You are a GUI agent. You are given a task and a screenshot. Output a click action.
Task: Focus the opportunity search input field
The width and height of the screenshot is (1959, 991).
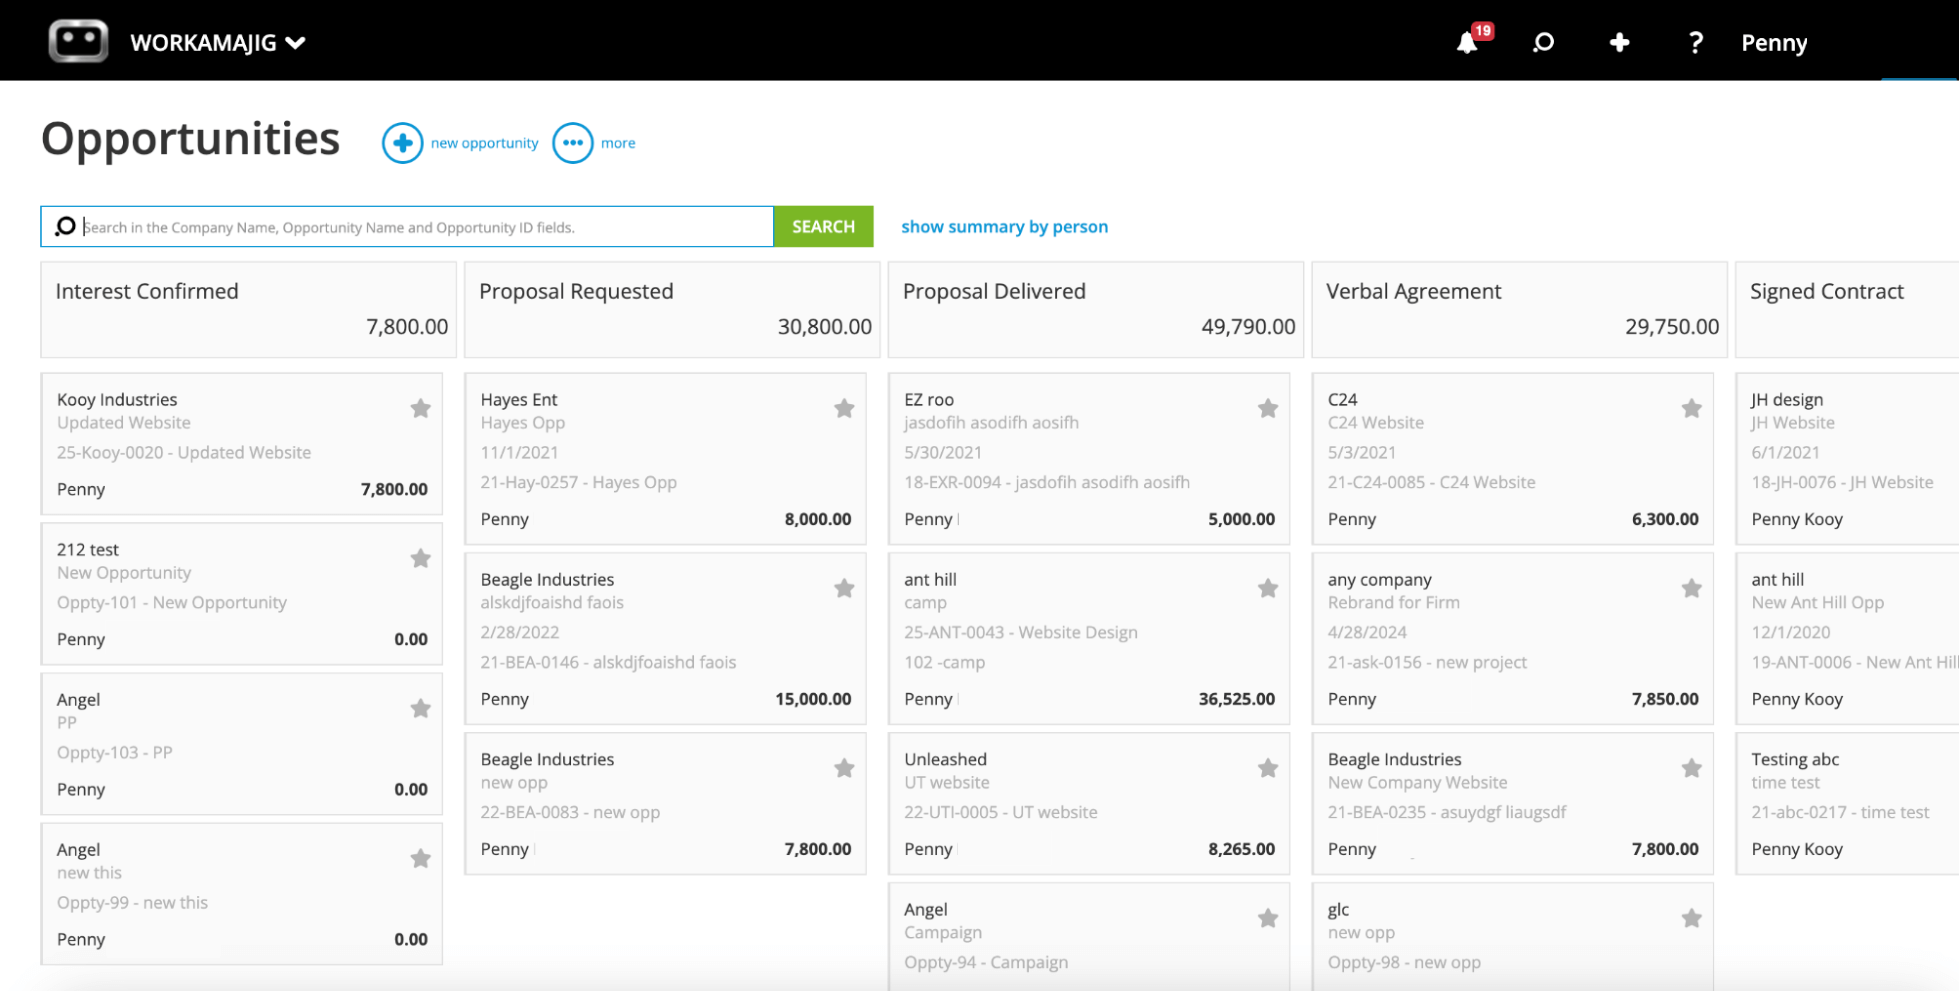pos(407,227)
